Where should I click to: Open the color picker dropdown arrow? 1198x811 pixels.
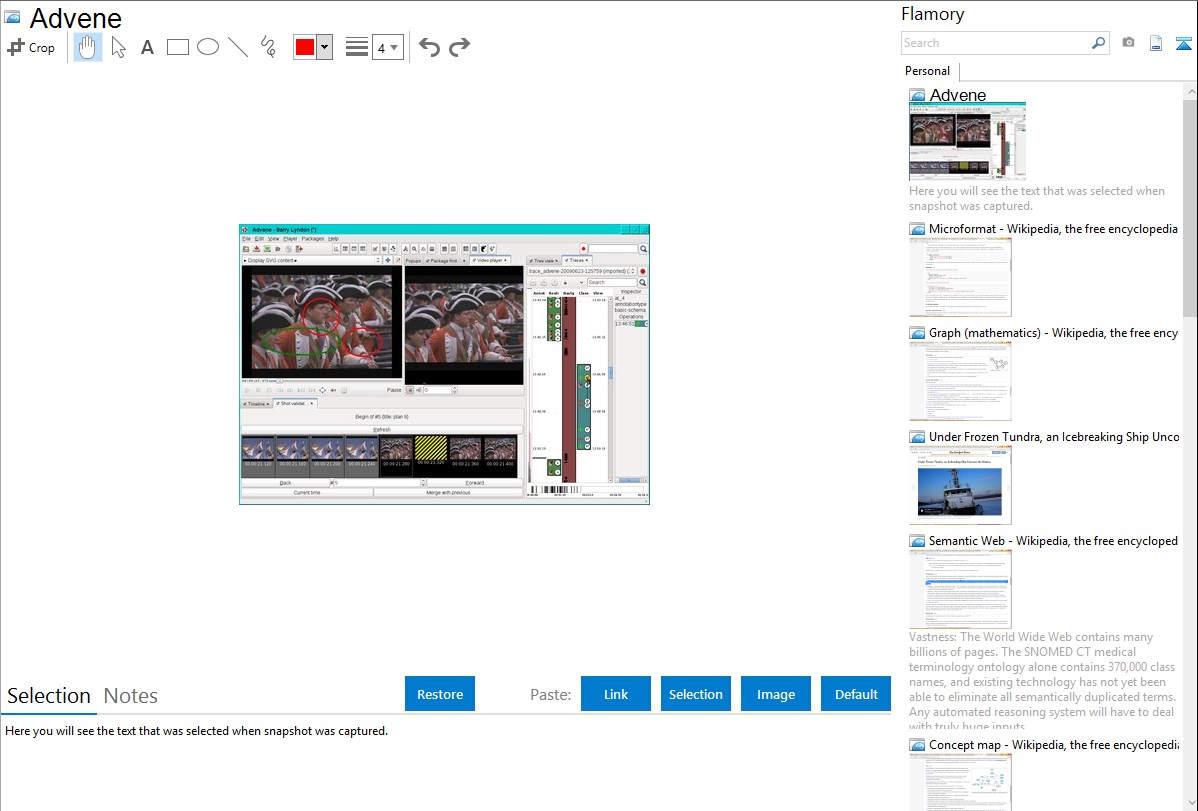coord(325,47)
